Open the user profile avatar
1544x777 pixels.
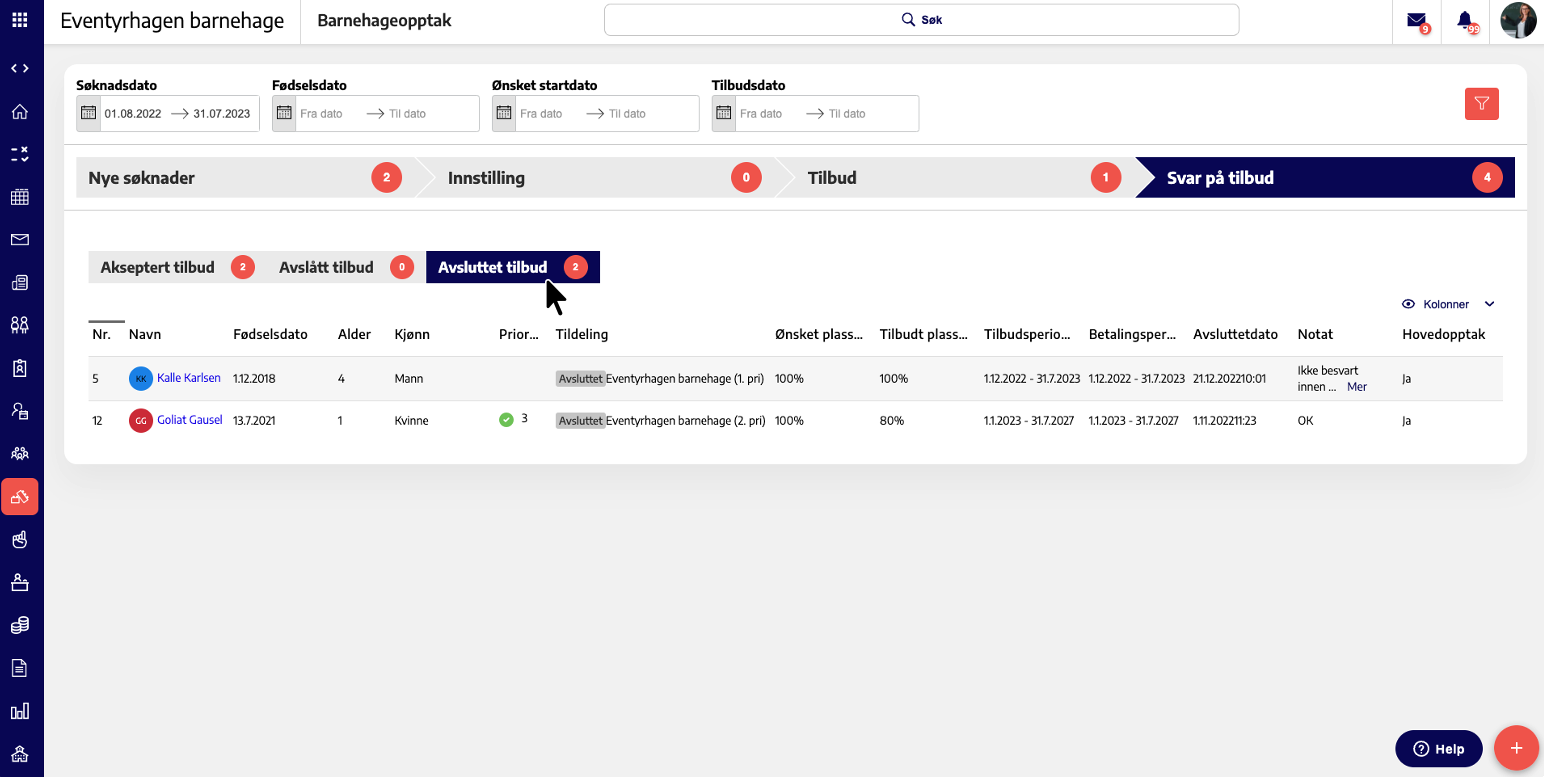tap(1518, 21)
